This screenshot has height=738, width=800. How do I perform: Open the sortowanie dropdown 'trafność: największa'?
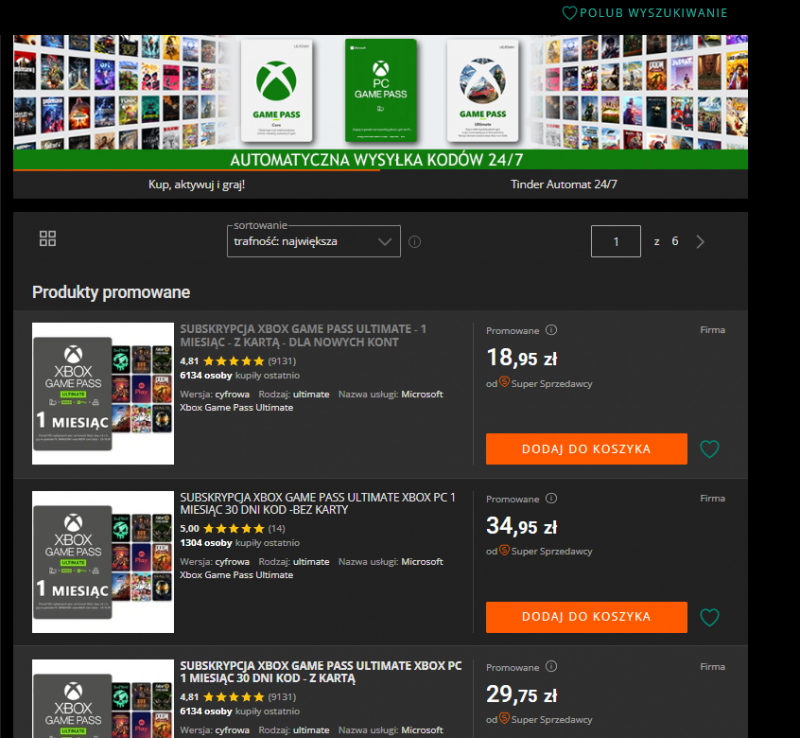pos(313,242)
